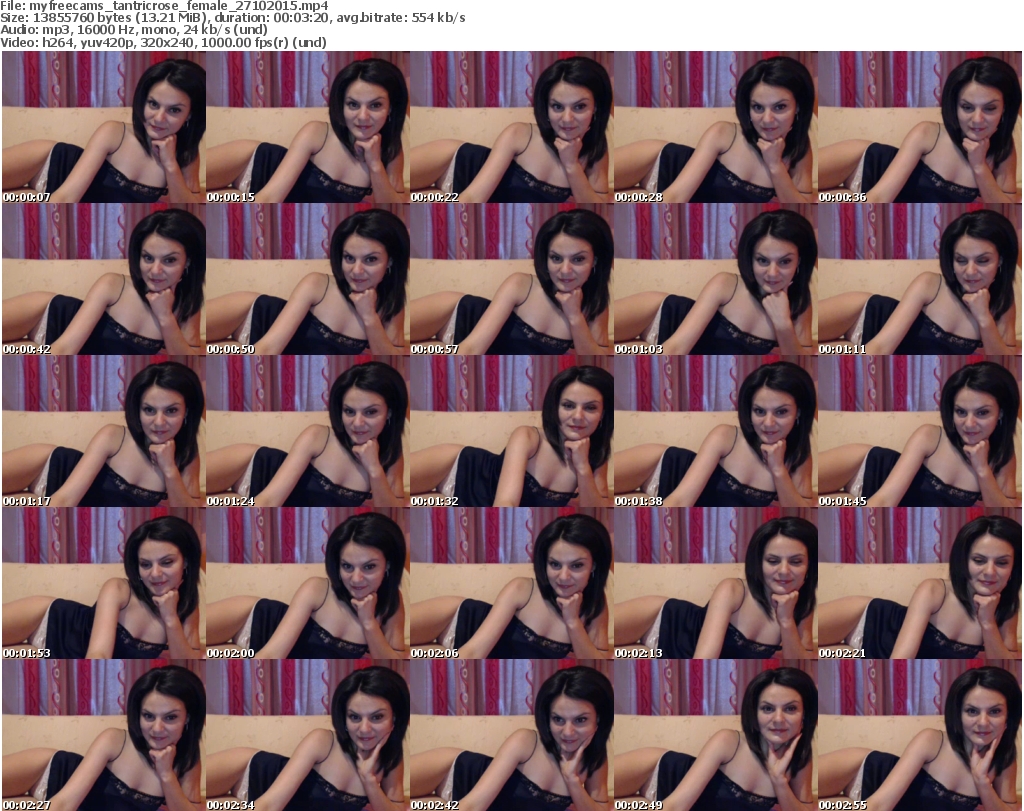Image resolution: width=1024 pixels, height=811 pixels.
Task: Choose the frame at 00:02:00
Action: pos(308,583)
